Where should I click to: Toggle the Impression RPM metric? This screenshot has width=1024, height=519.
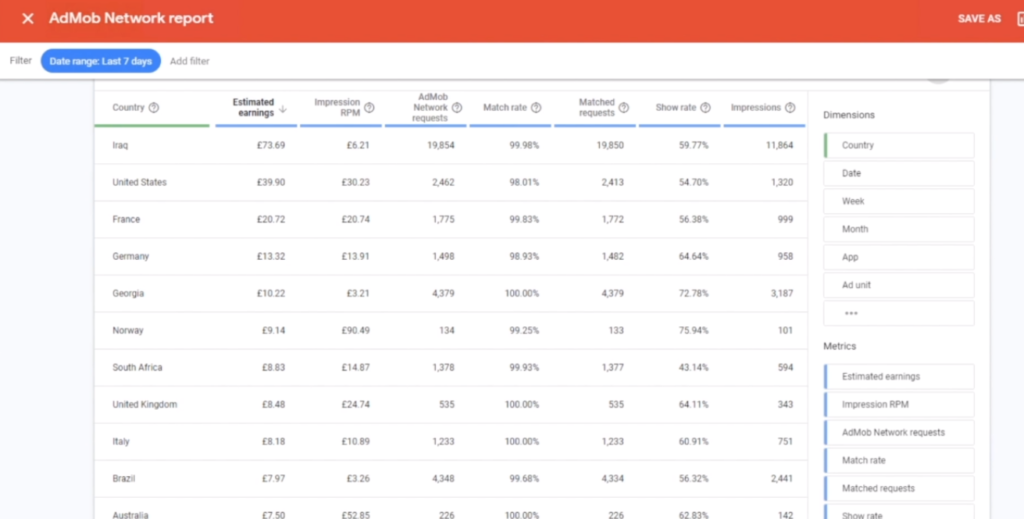(x=899, y=405)
